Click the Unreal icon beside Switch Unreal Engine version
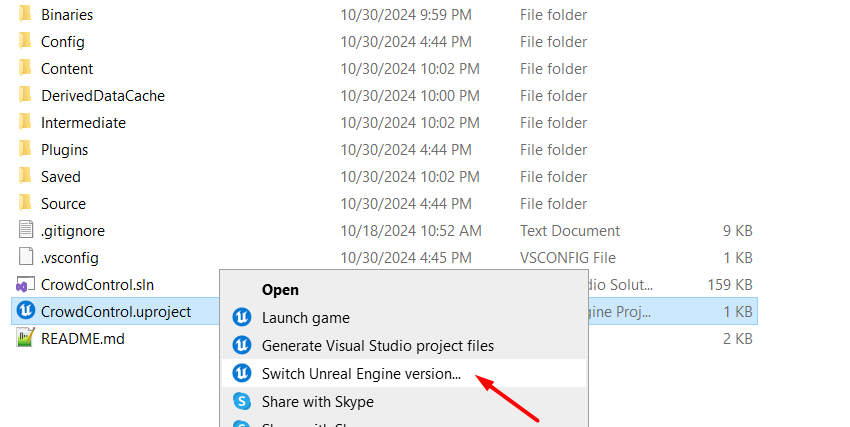 pyautogui.click(x=241, y=374)
